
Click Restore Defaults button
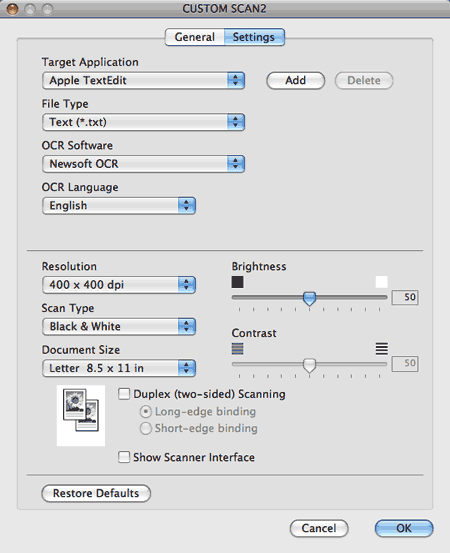[x=96, y=493]
